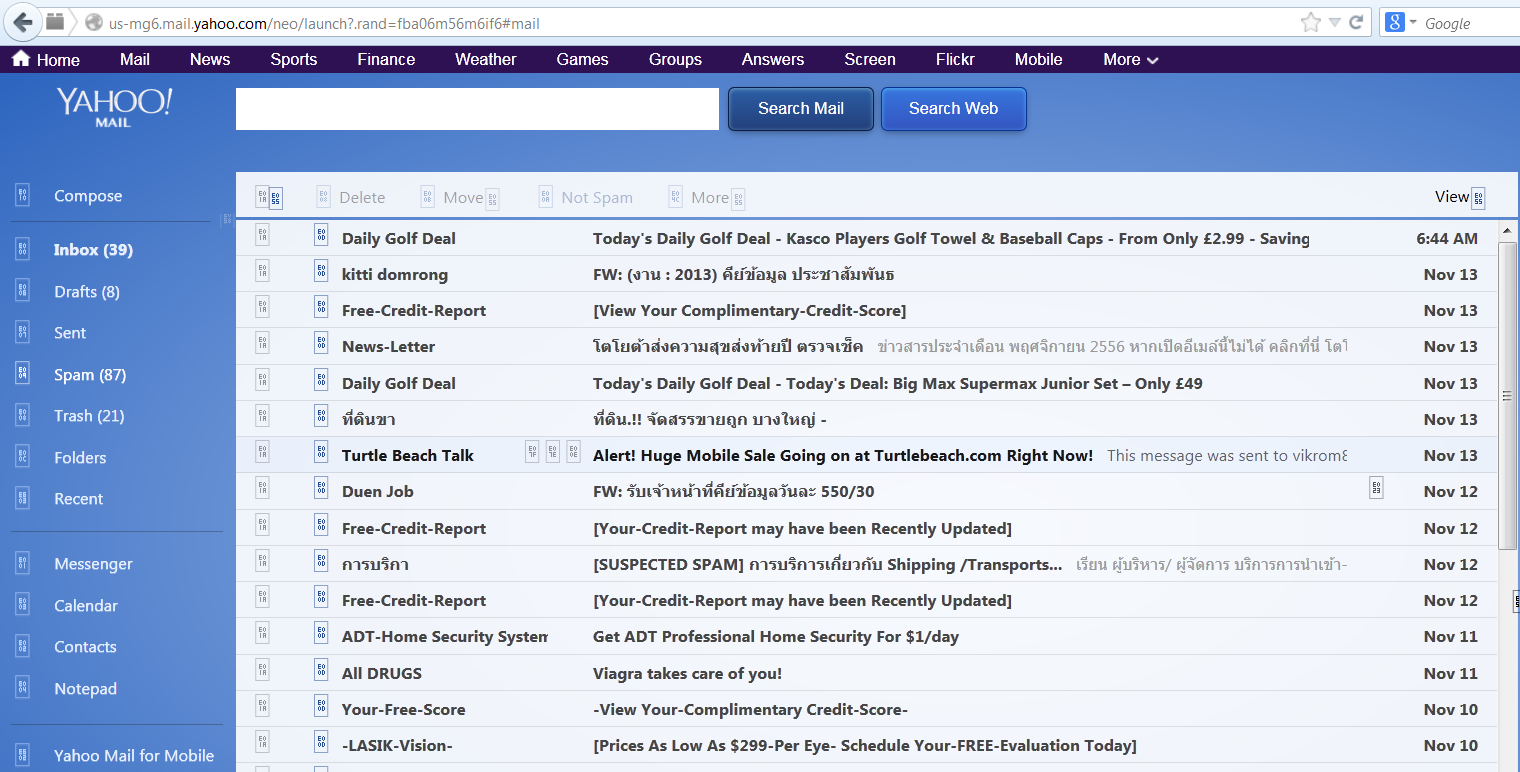Click the Yahoo search input field
This screenshot has width=1520, height=772.
[477, 109]
